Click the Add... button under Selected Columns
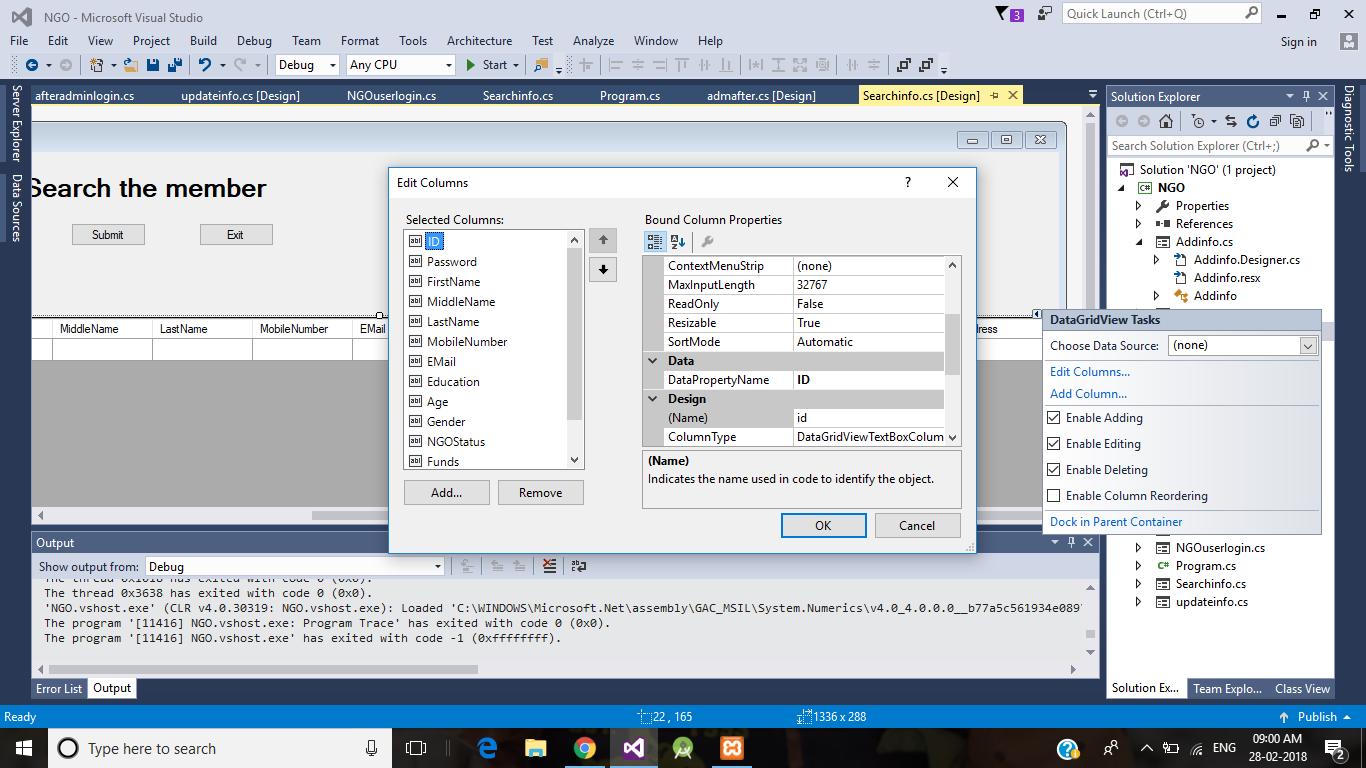 [447, 492]
